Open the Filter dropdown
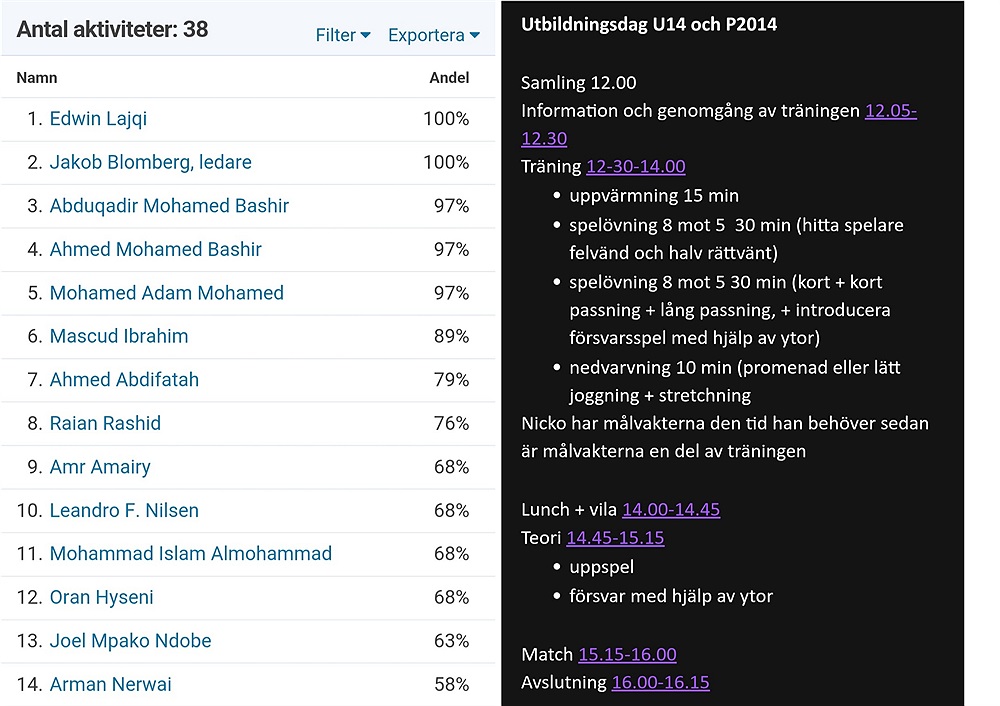The width and height of the screenshot is (1000, 706). tap(342, 35)
